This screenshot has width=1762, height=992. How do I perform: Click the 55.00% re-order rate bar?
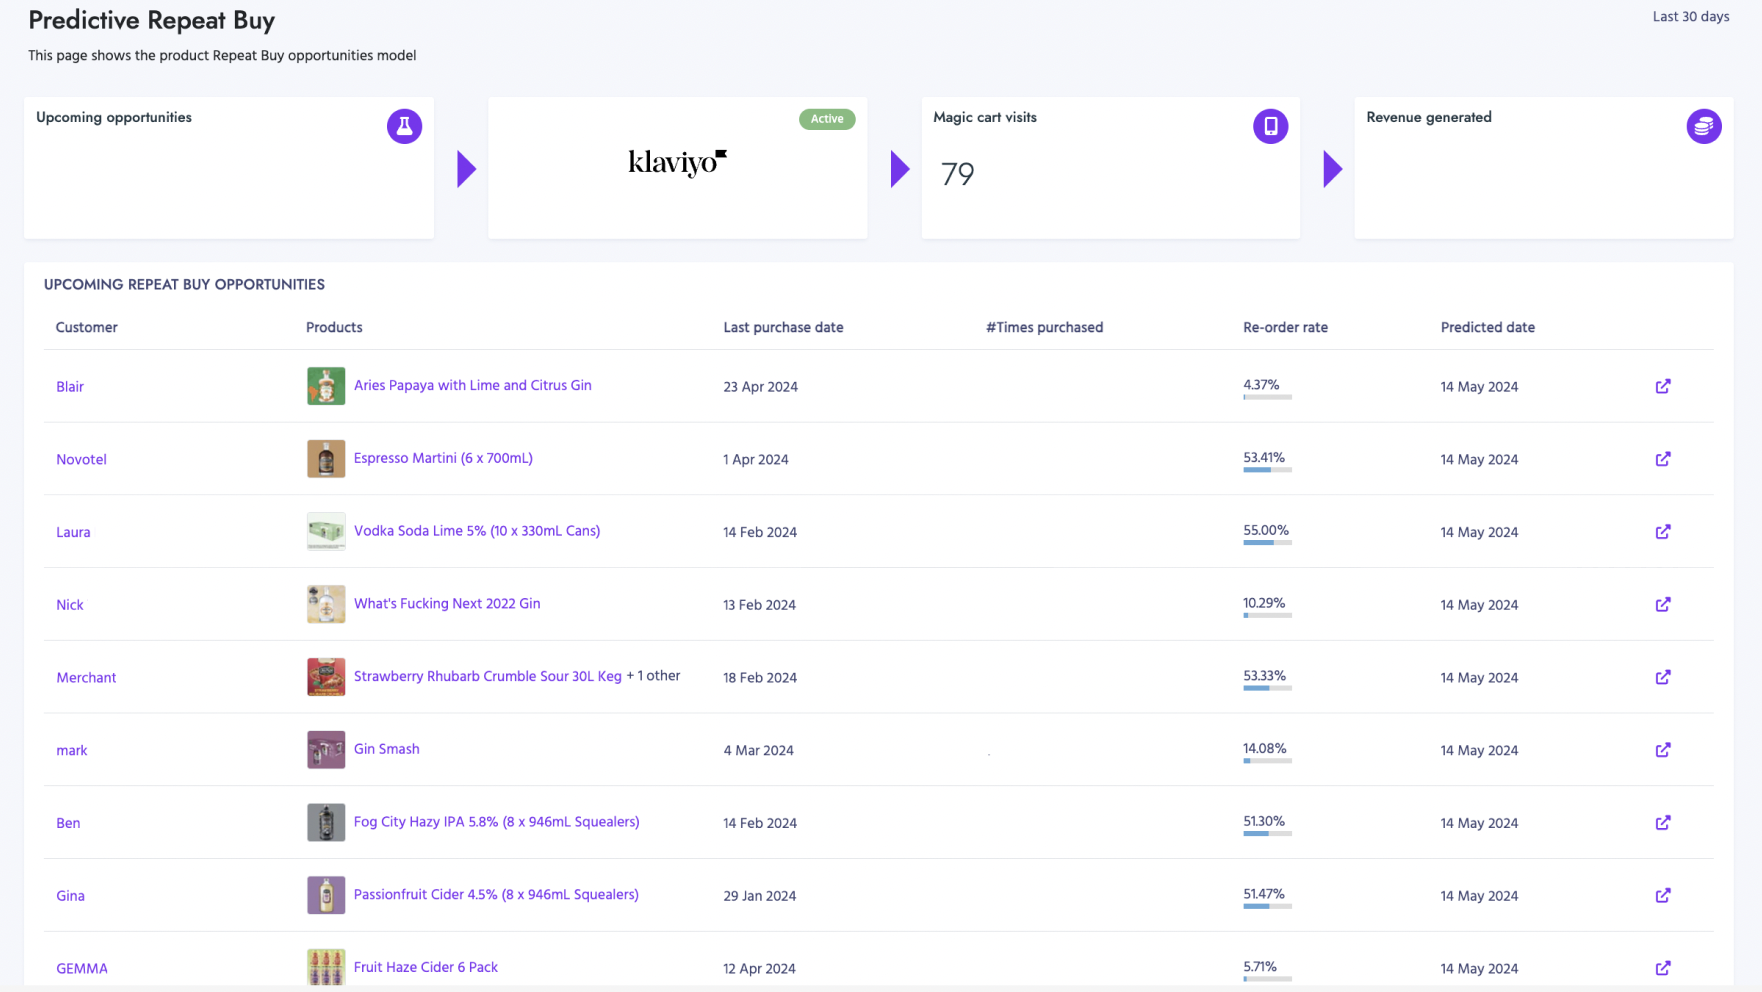tap(1267, 543)
